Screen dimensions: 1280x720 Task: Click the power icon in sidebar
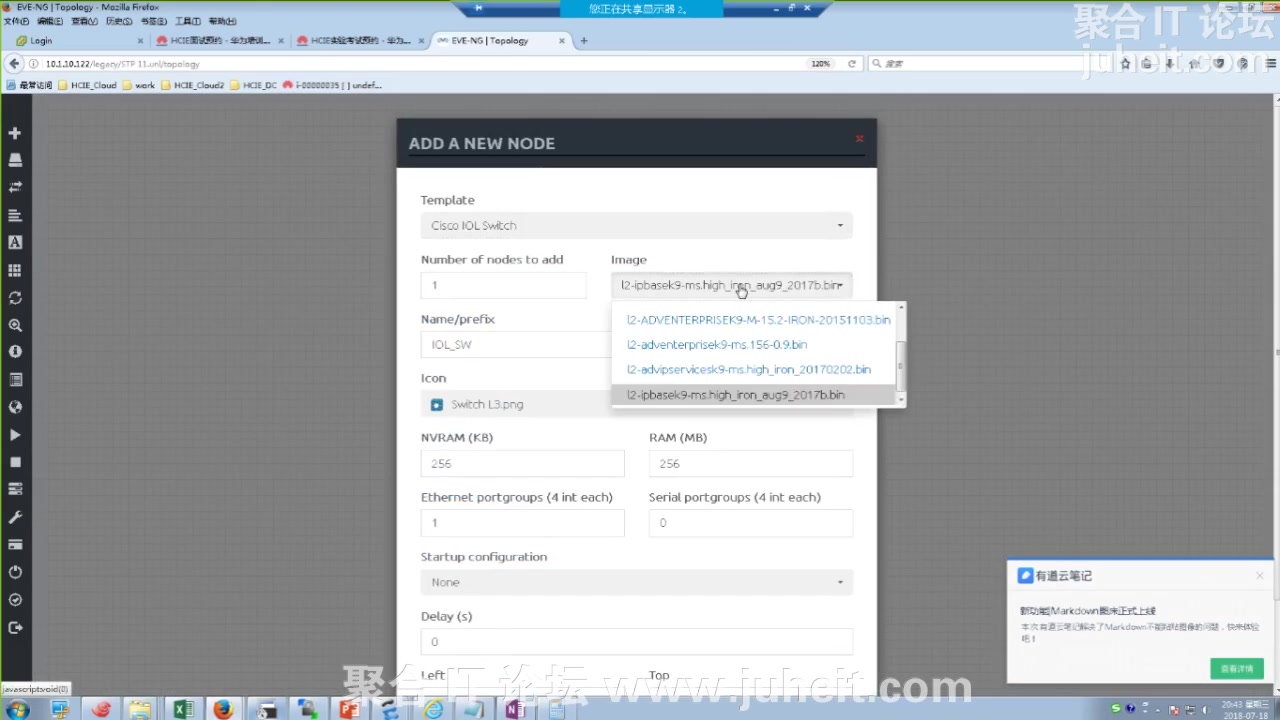click(15, 572)
